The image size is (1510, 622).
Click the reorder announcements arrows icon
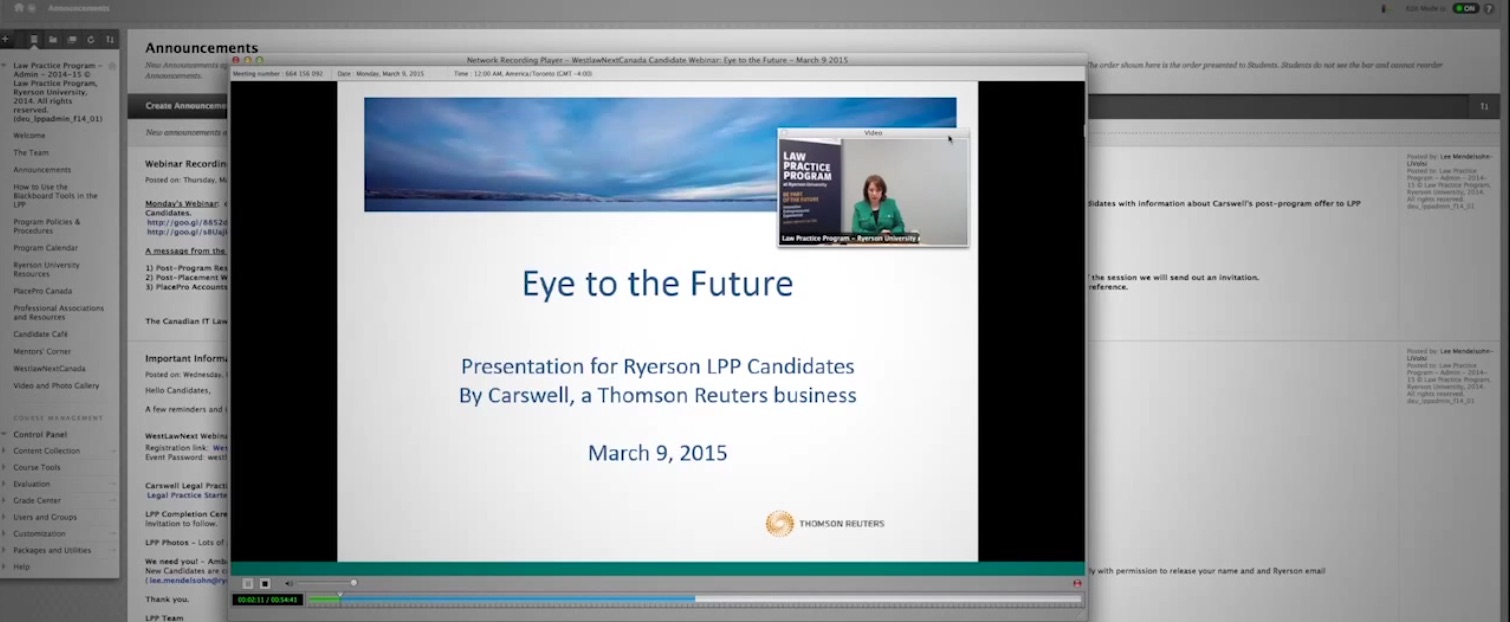click(1484, 106)
